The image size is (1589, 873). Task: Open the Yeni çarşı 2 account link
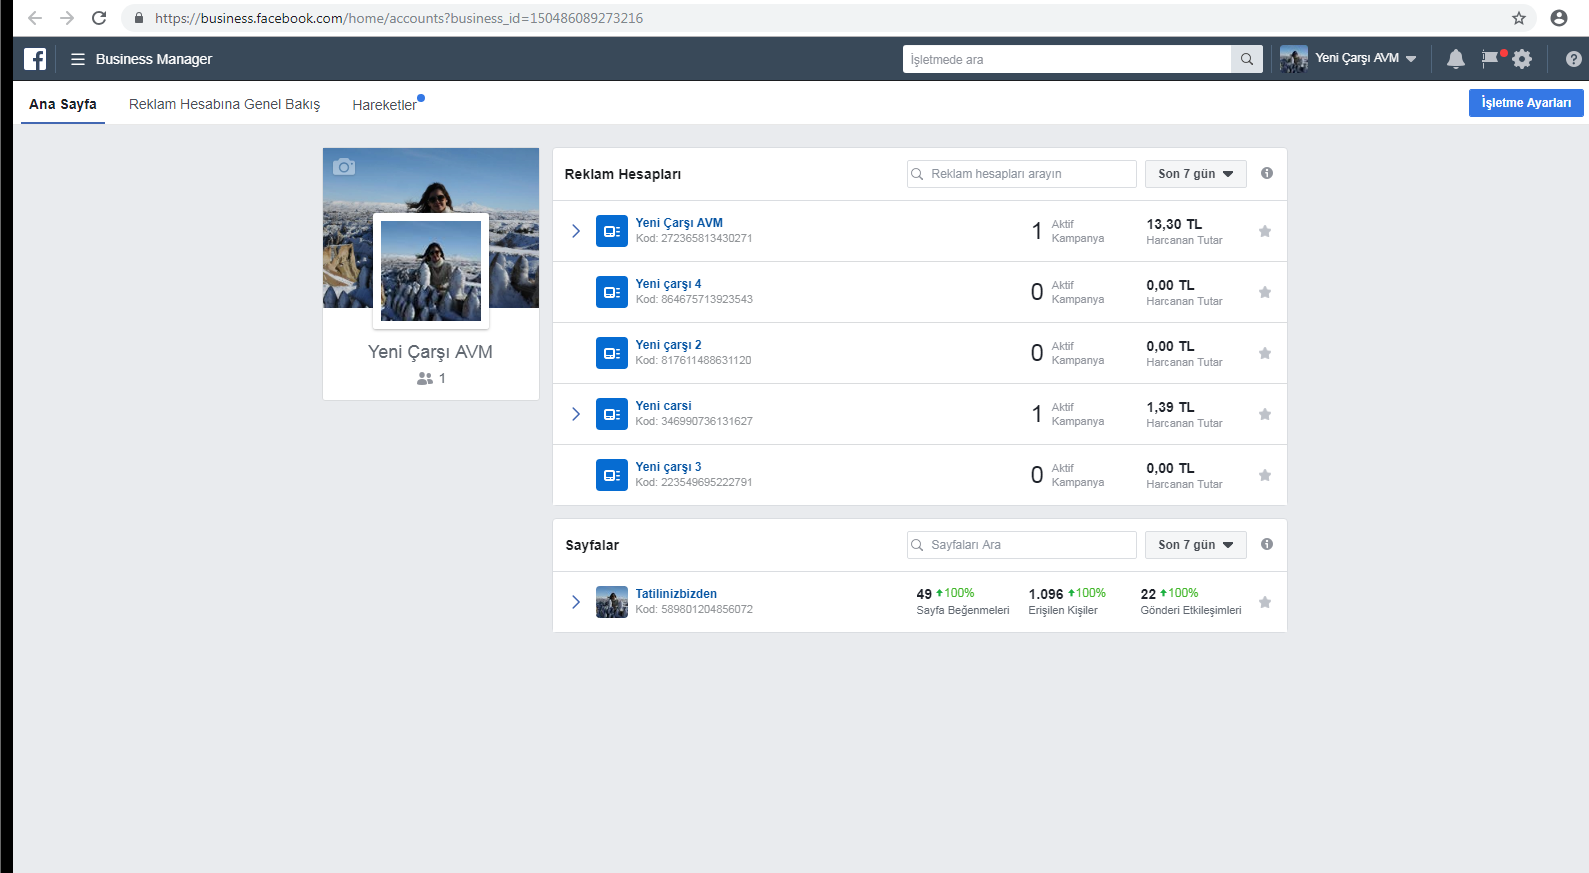[x=668, y=345]
